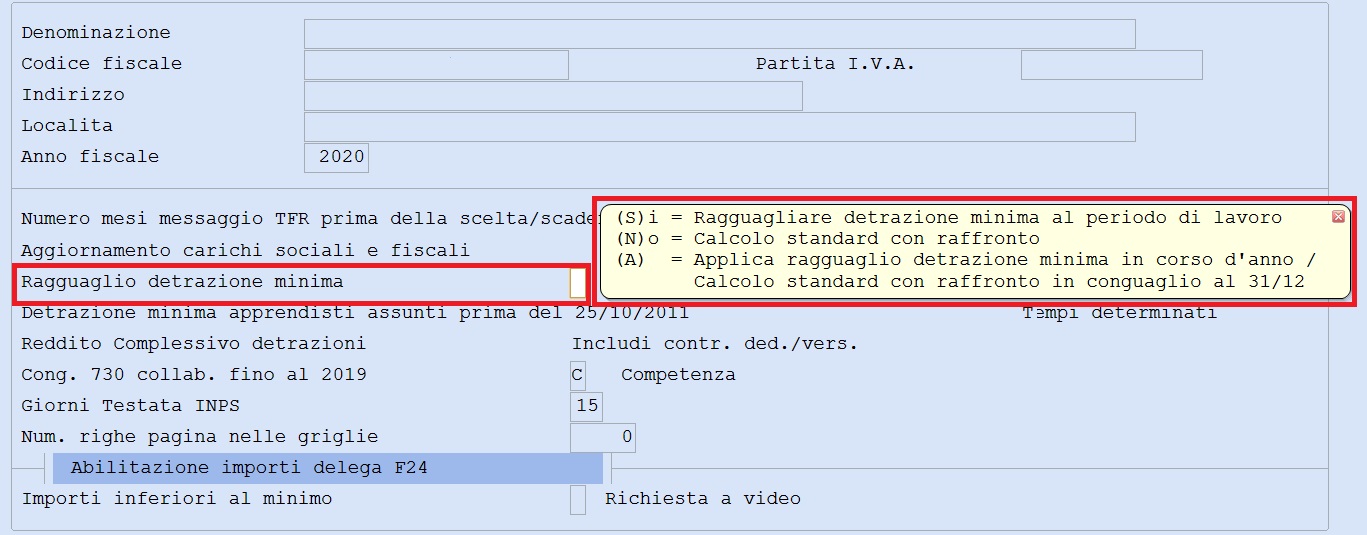Select the Cong. 730 collab. field containing C
This screenshot has width=1367, height=535.
click(x=578, y=375)
